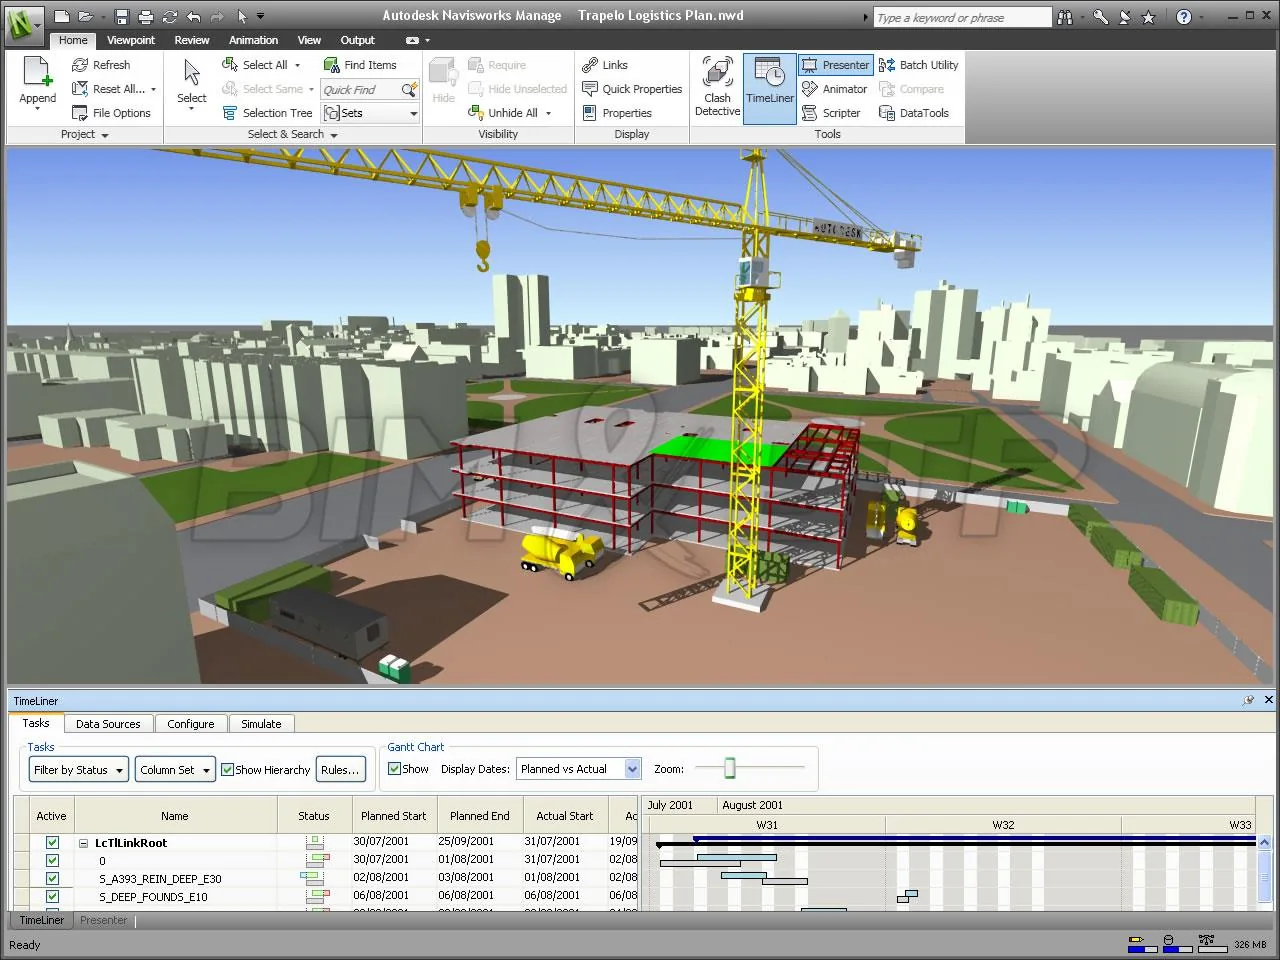Click the keyword search input field
1280x960 pixels.
[961, 18]
